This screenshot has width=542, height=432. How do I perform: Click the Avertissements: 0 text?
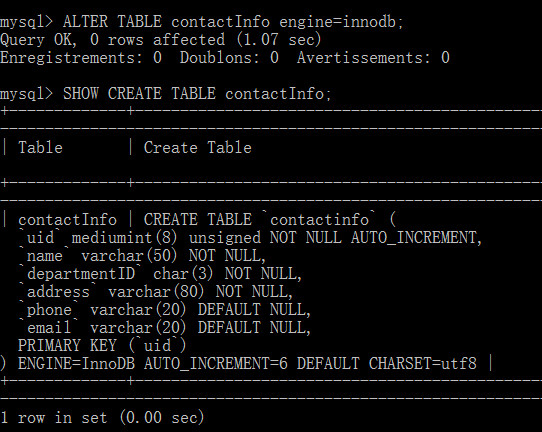tap(373, 58)
